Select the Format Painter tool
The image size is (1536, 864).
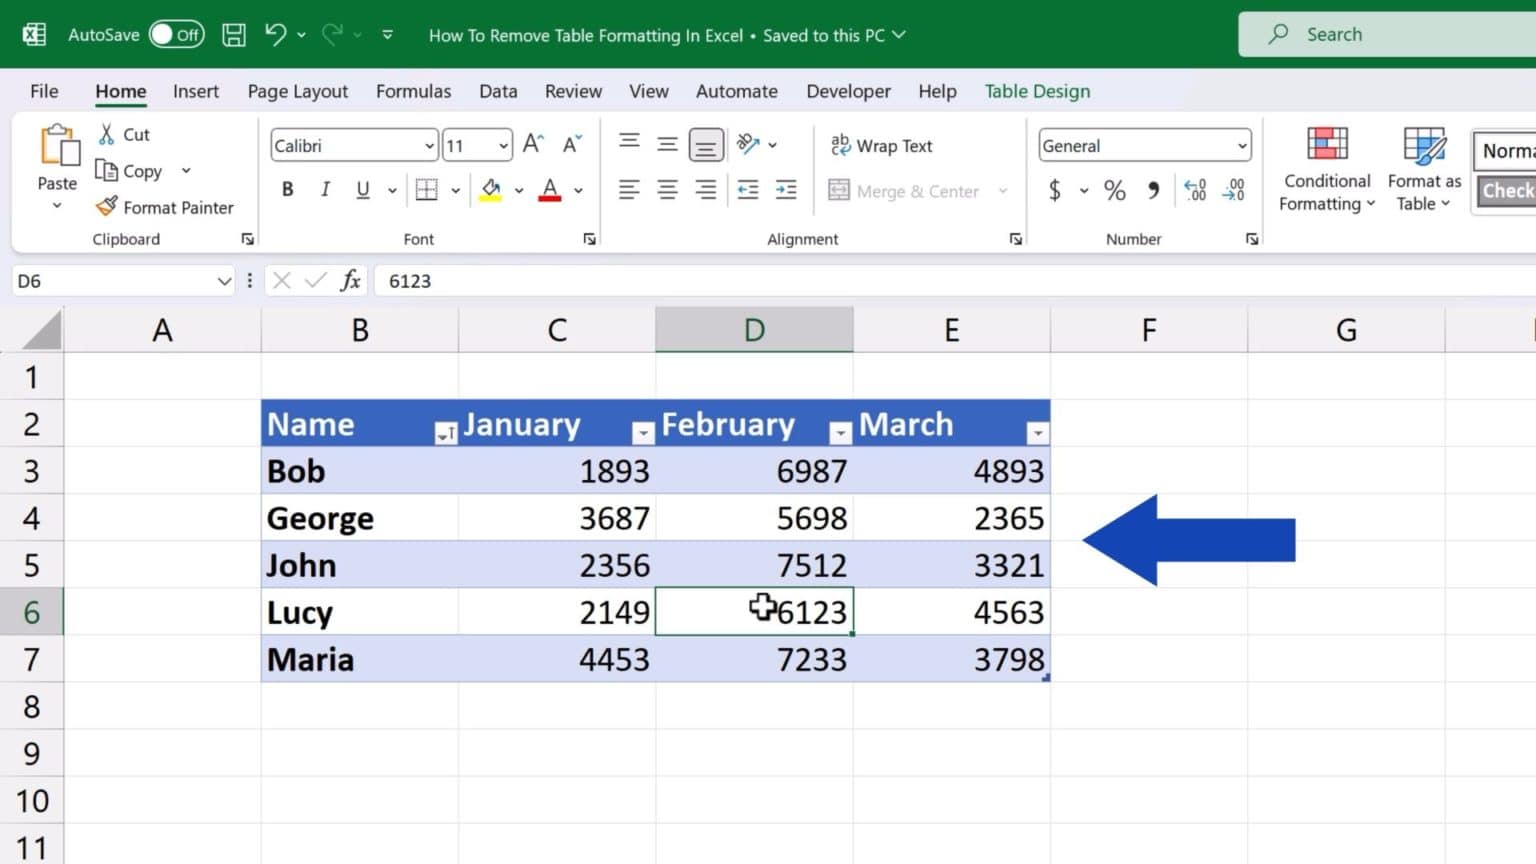pyautogui.click(x=165, y=207)
